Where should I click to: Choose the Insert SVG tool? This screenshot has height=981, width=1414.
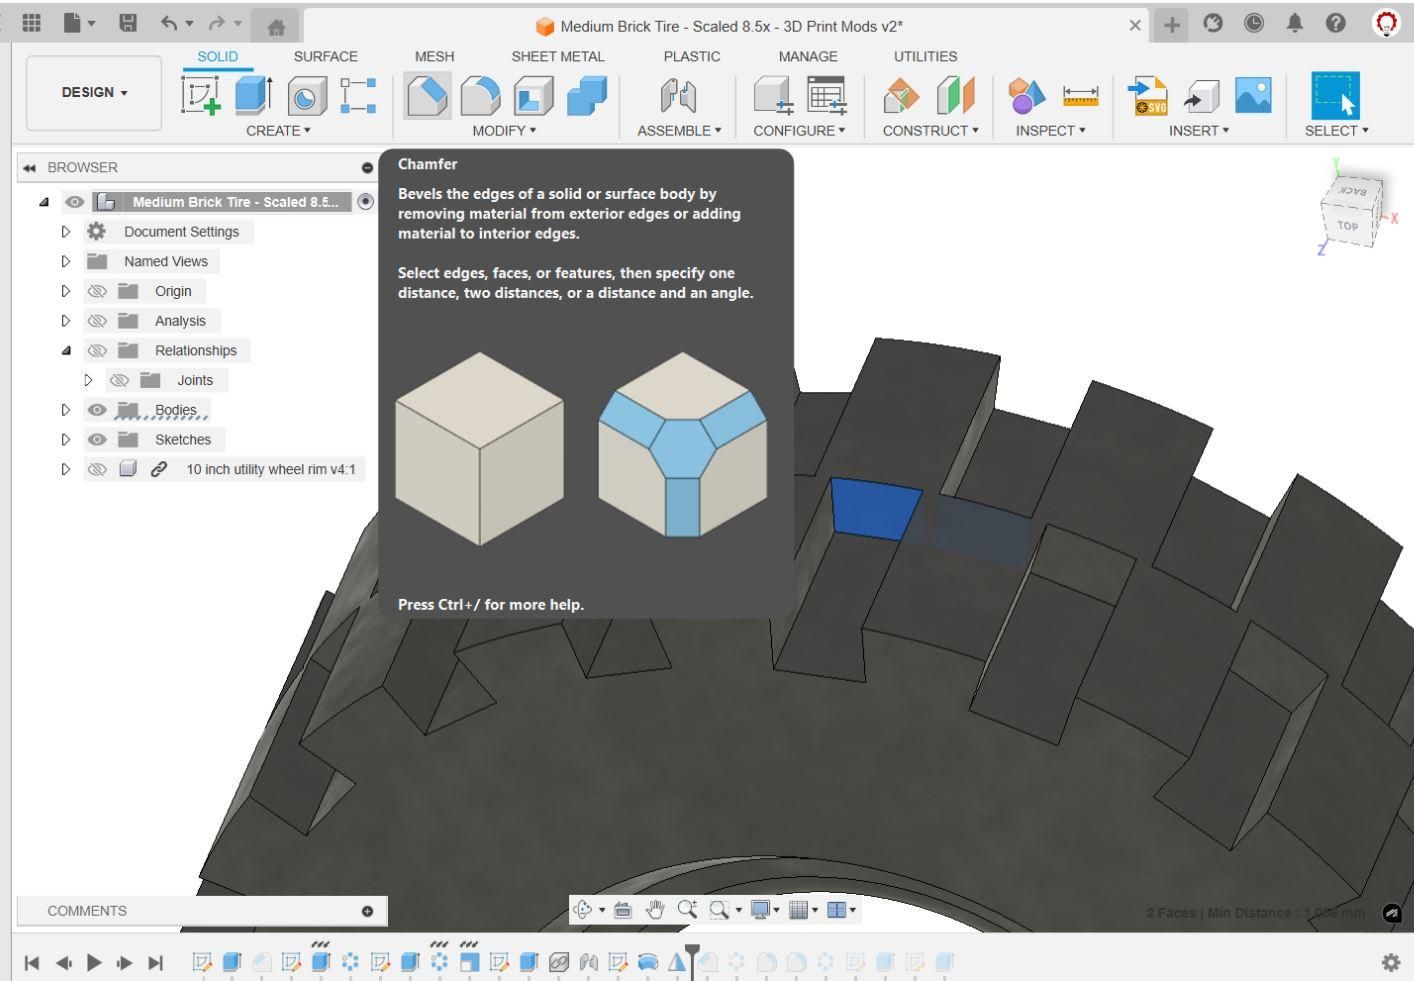point(1148,96)
